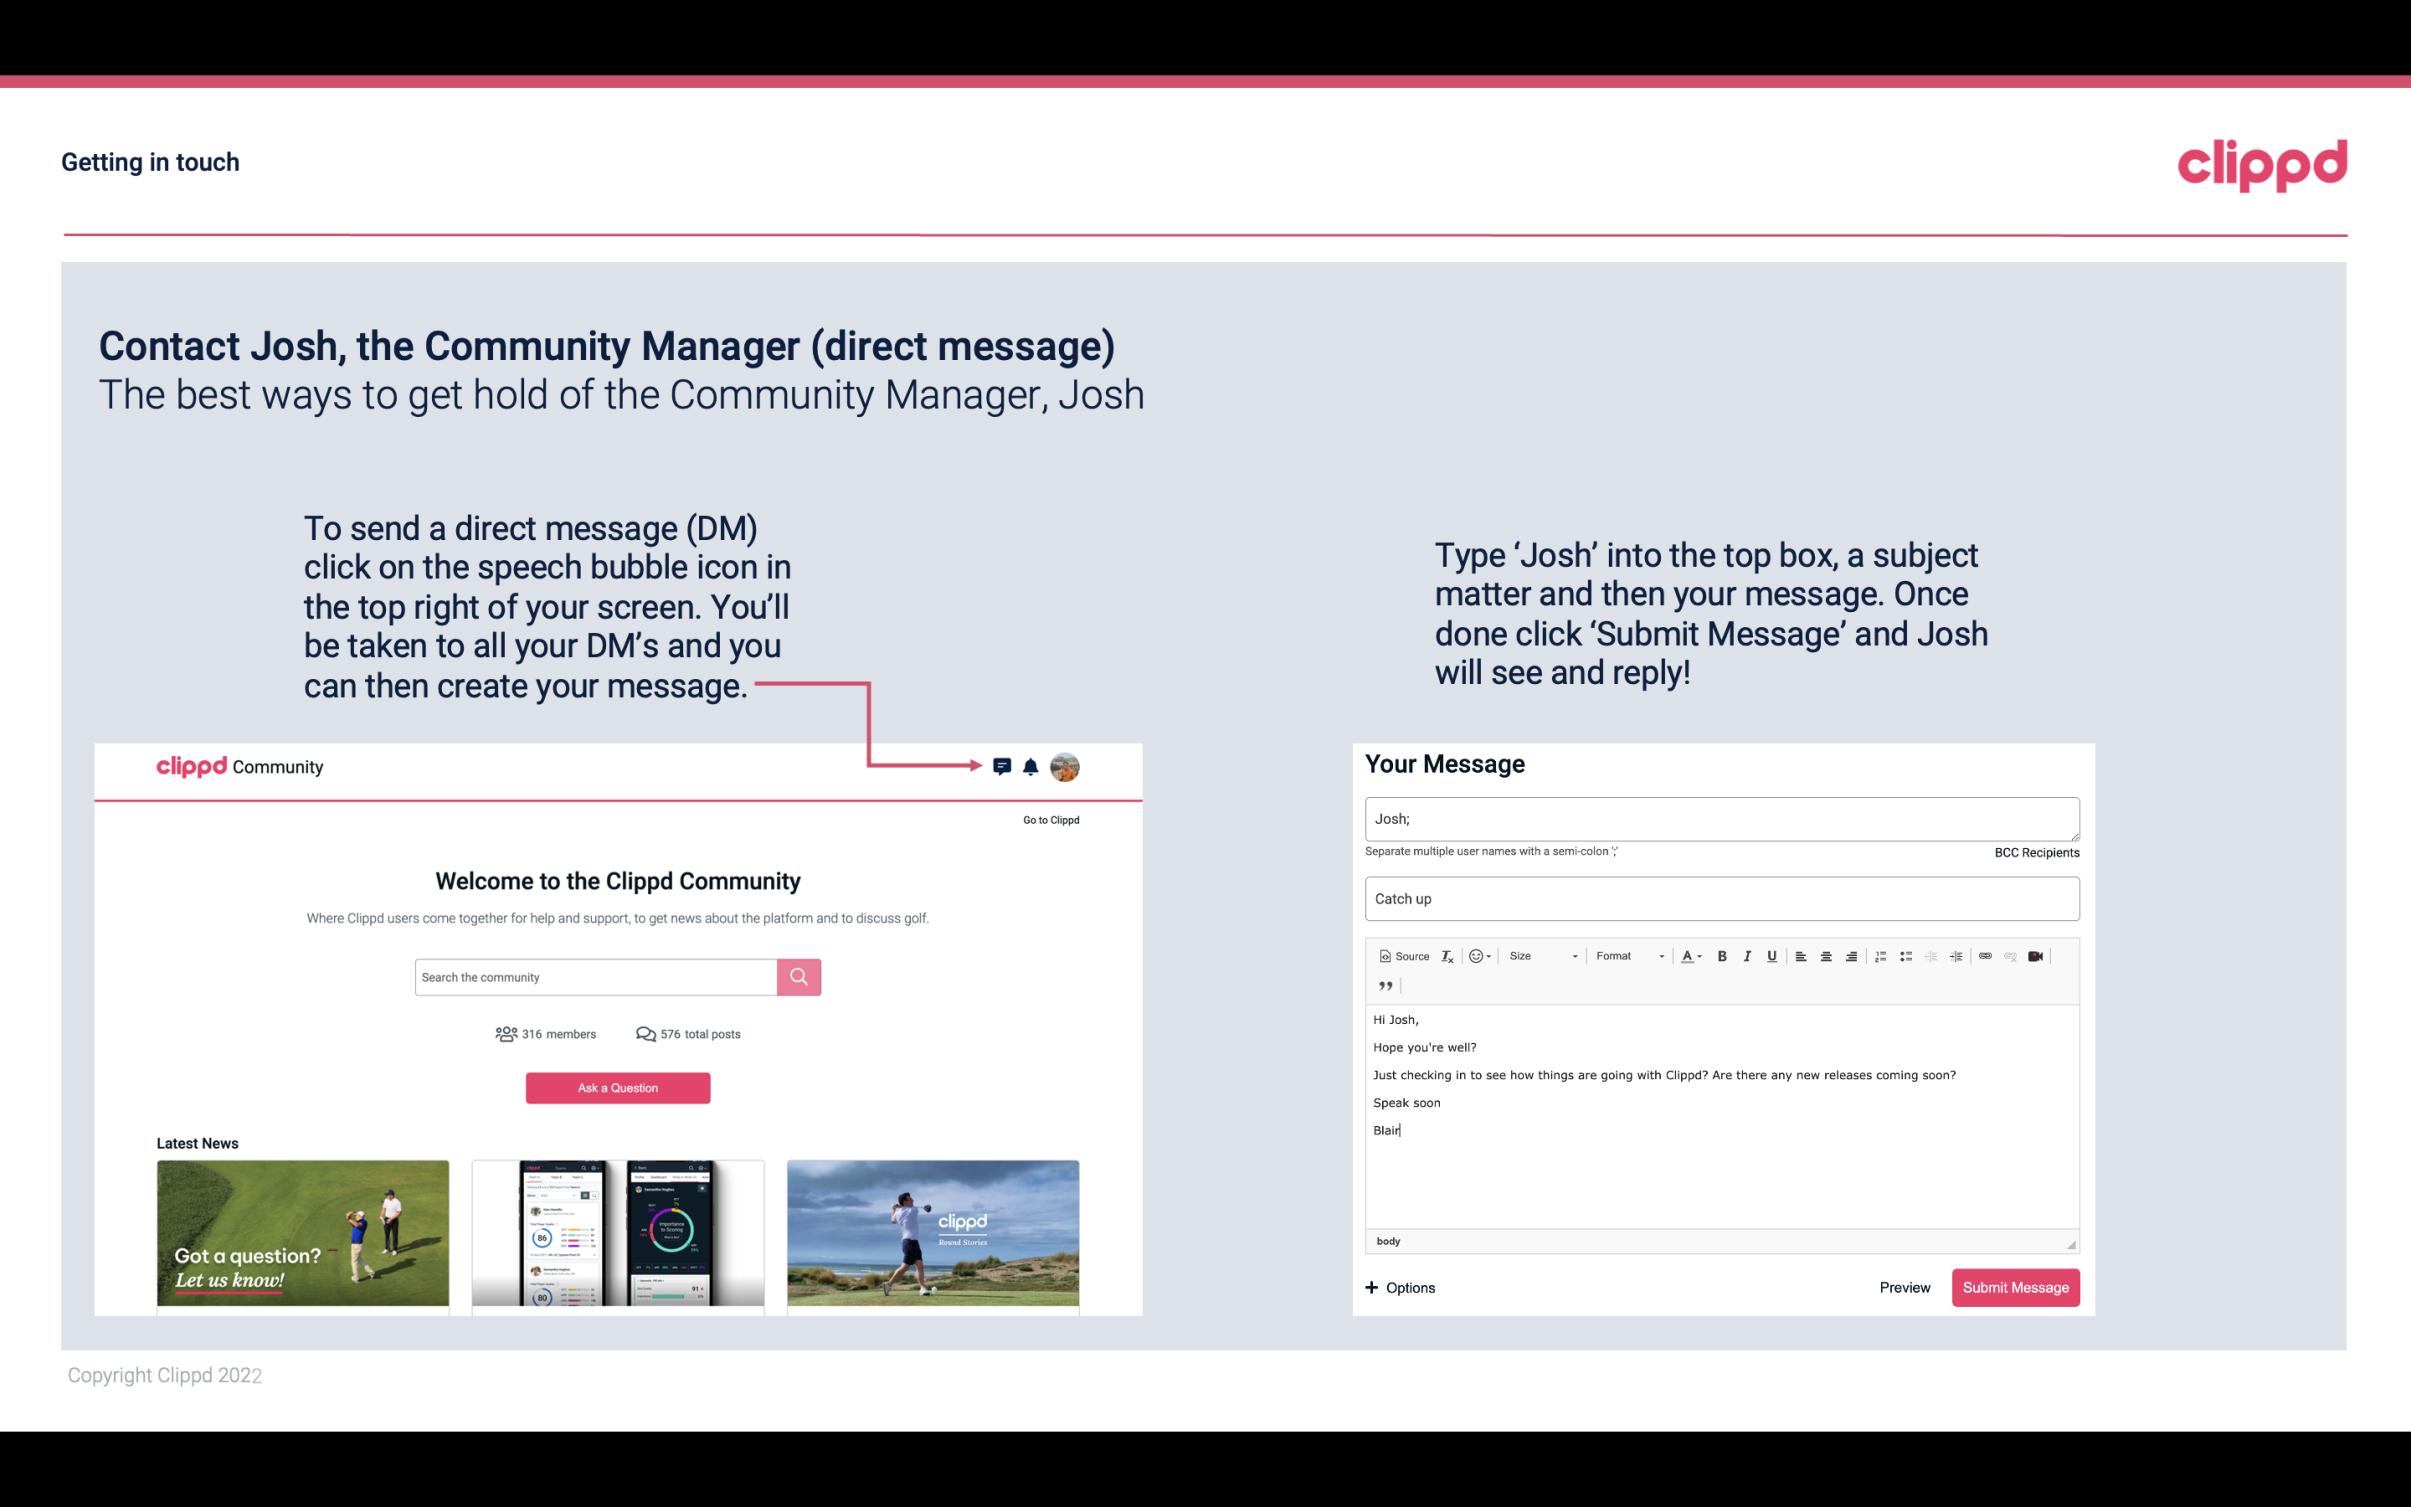This screenshot has height=1507, width=2411.
Task: Open the Size dropdown in toolbar
Action: click(1538, 955)
